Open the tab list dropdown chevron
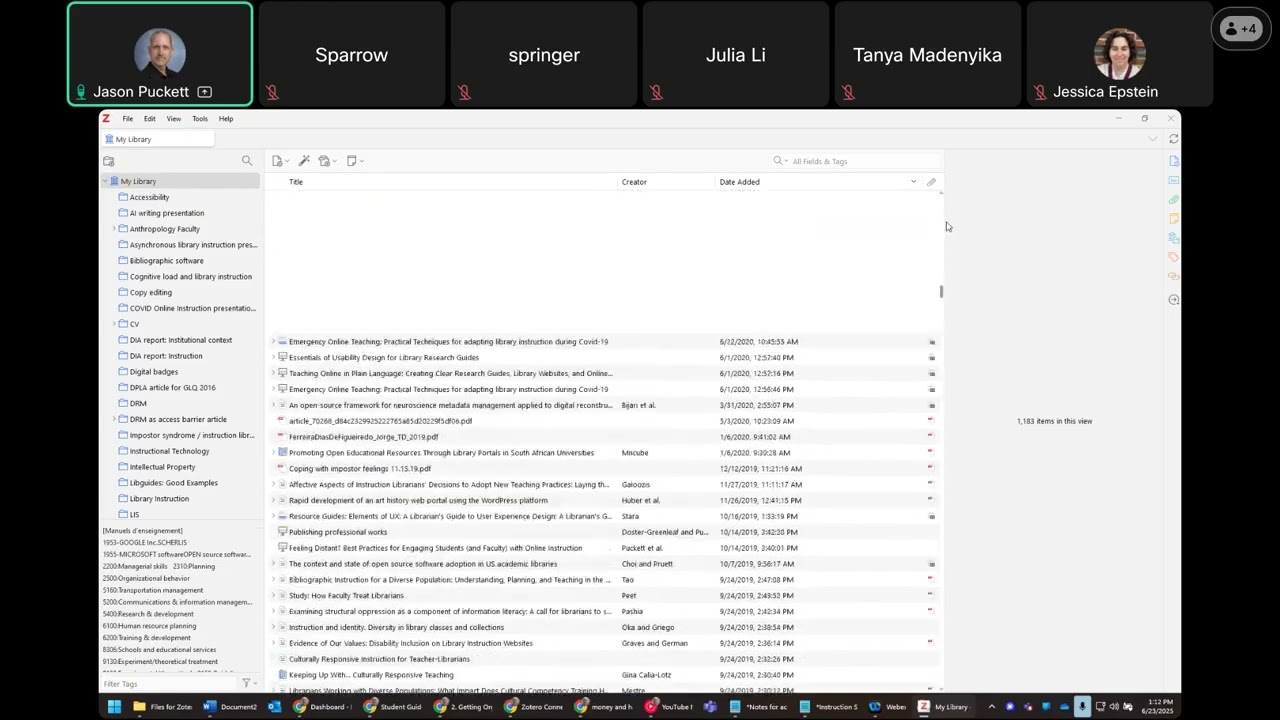 1153,139
